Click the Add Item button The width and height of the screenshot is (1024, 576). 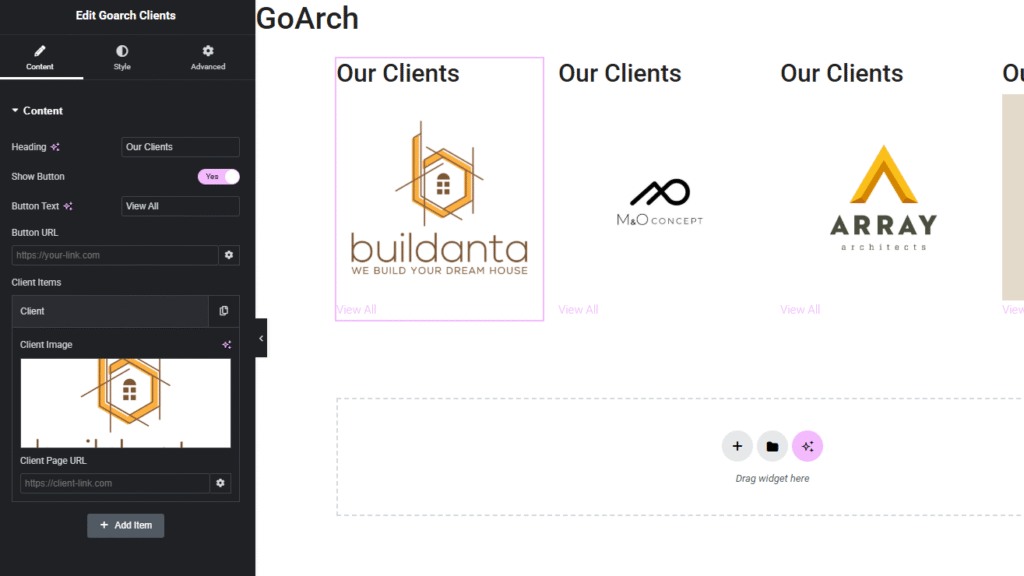[x=125, y=525]
